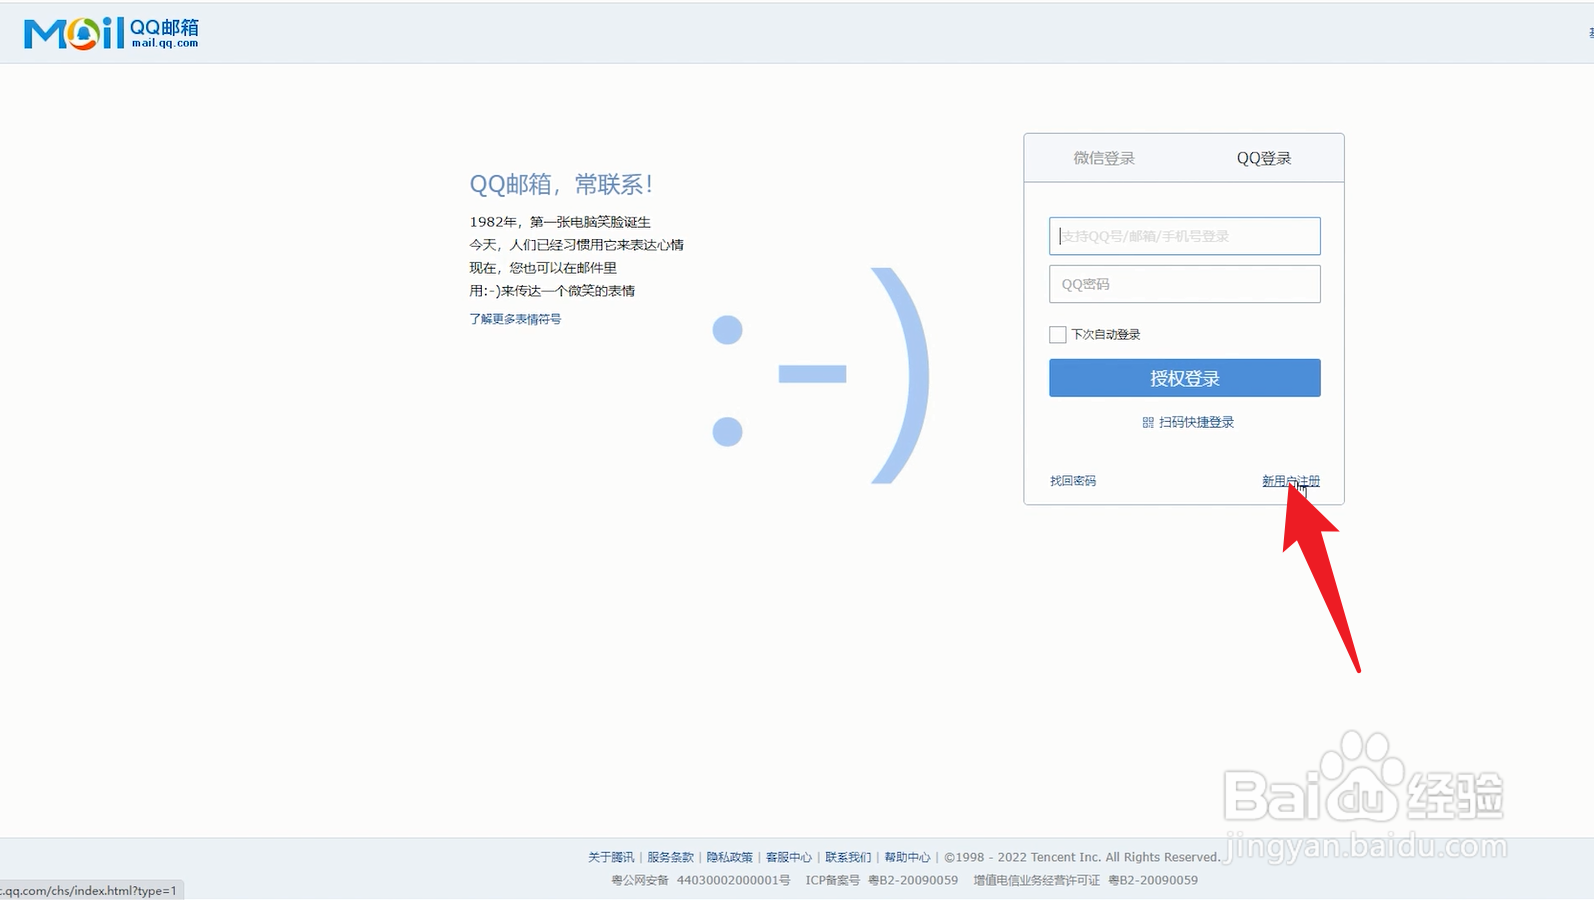Open the 关于腾讯 footer link
This screenshot has height=900, width=1594.
click(611, 857)
